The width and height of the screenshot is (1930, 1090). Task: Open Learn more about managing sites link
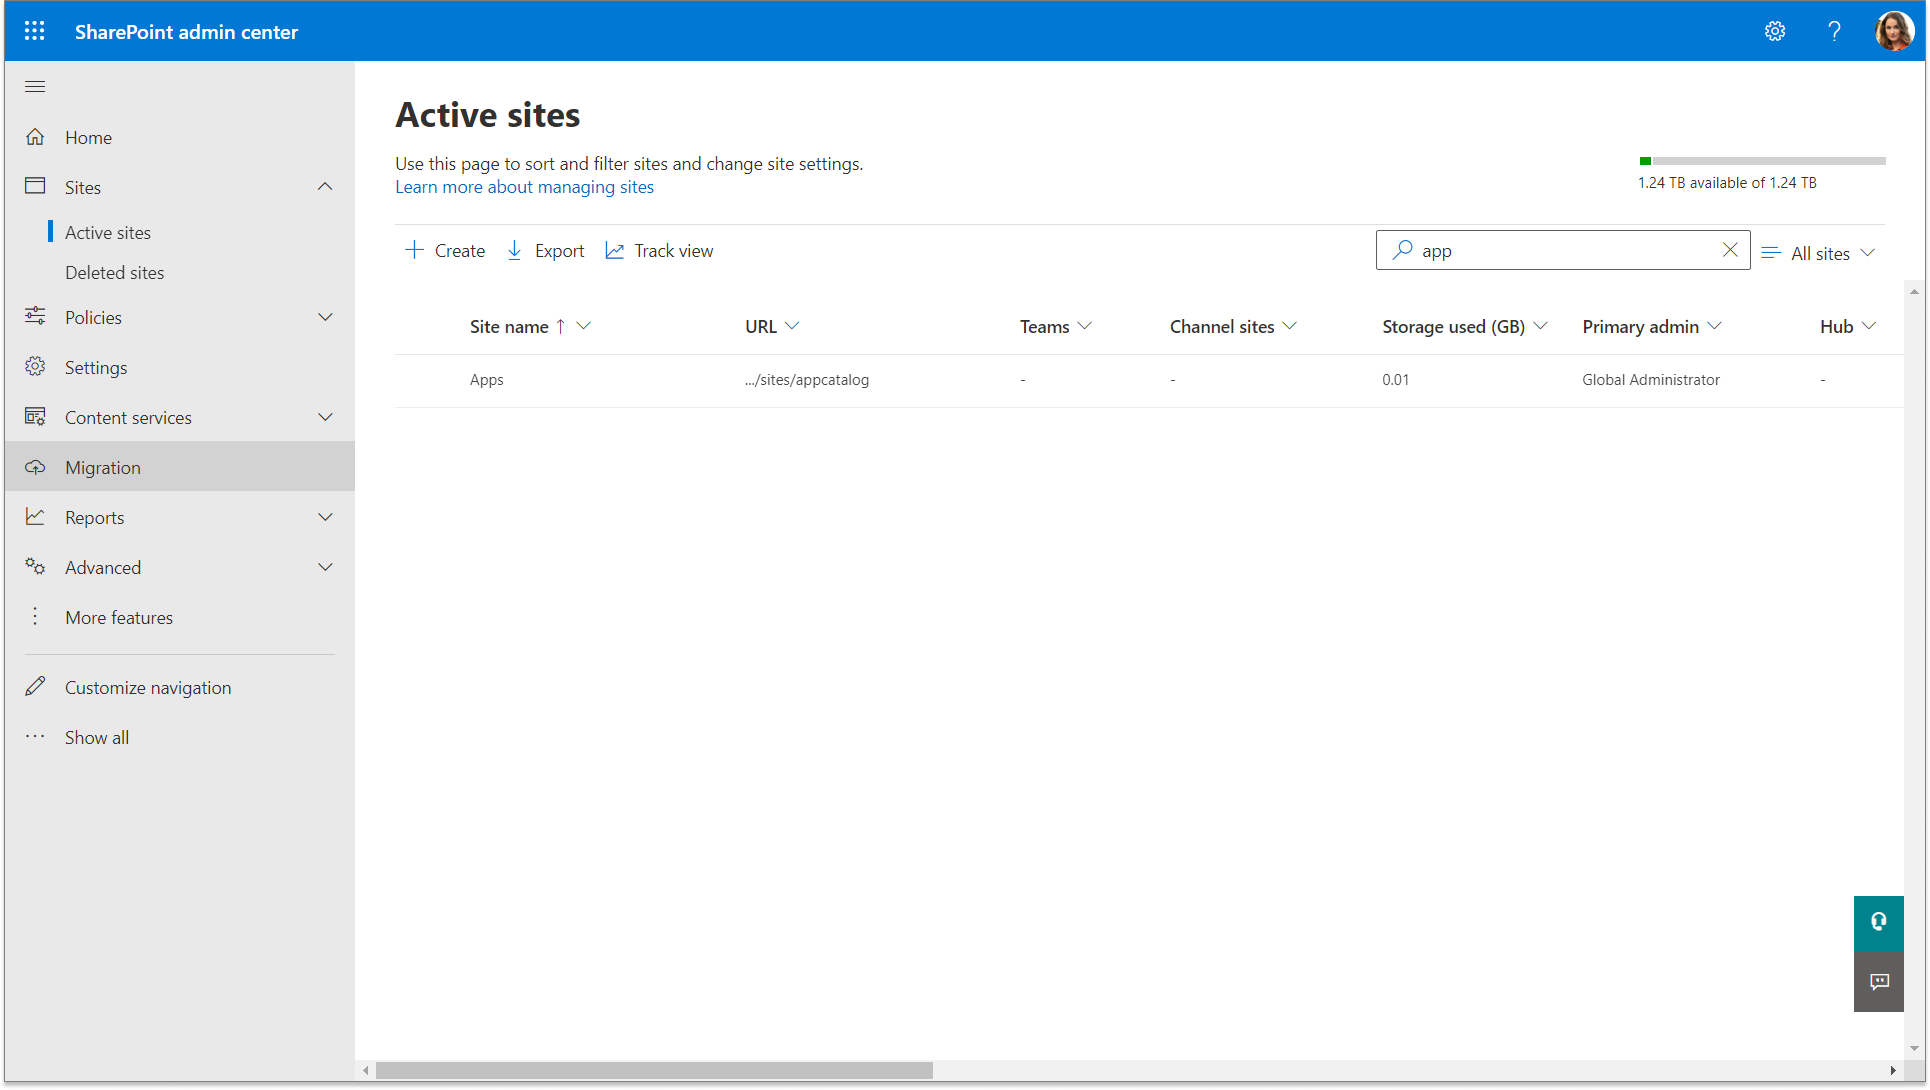click(x=524, y=187)
